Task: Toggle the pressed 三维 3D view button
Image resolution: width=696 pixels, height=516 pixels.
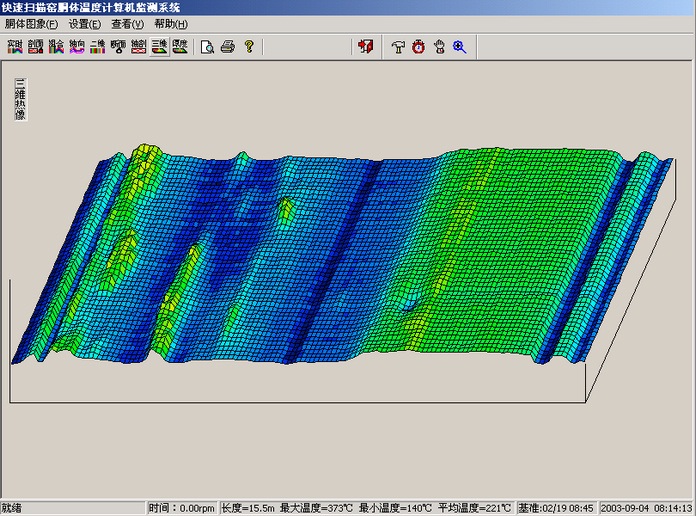Action: point(159,46)
